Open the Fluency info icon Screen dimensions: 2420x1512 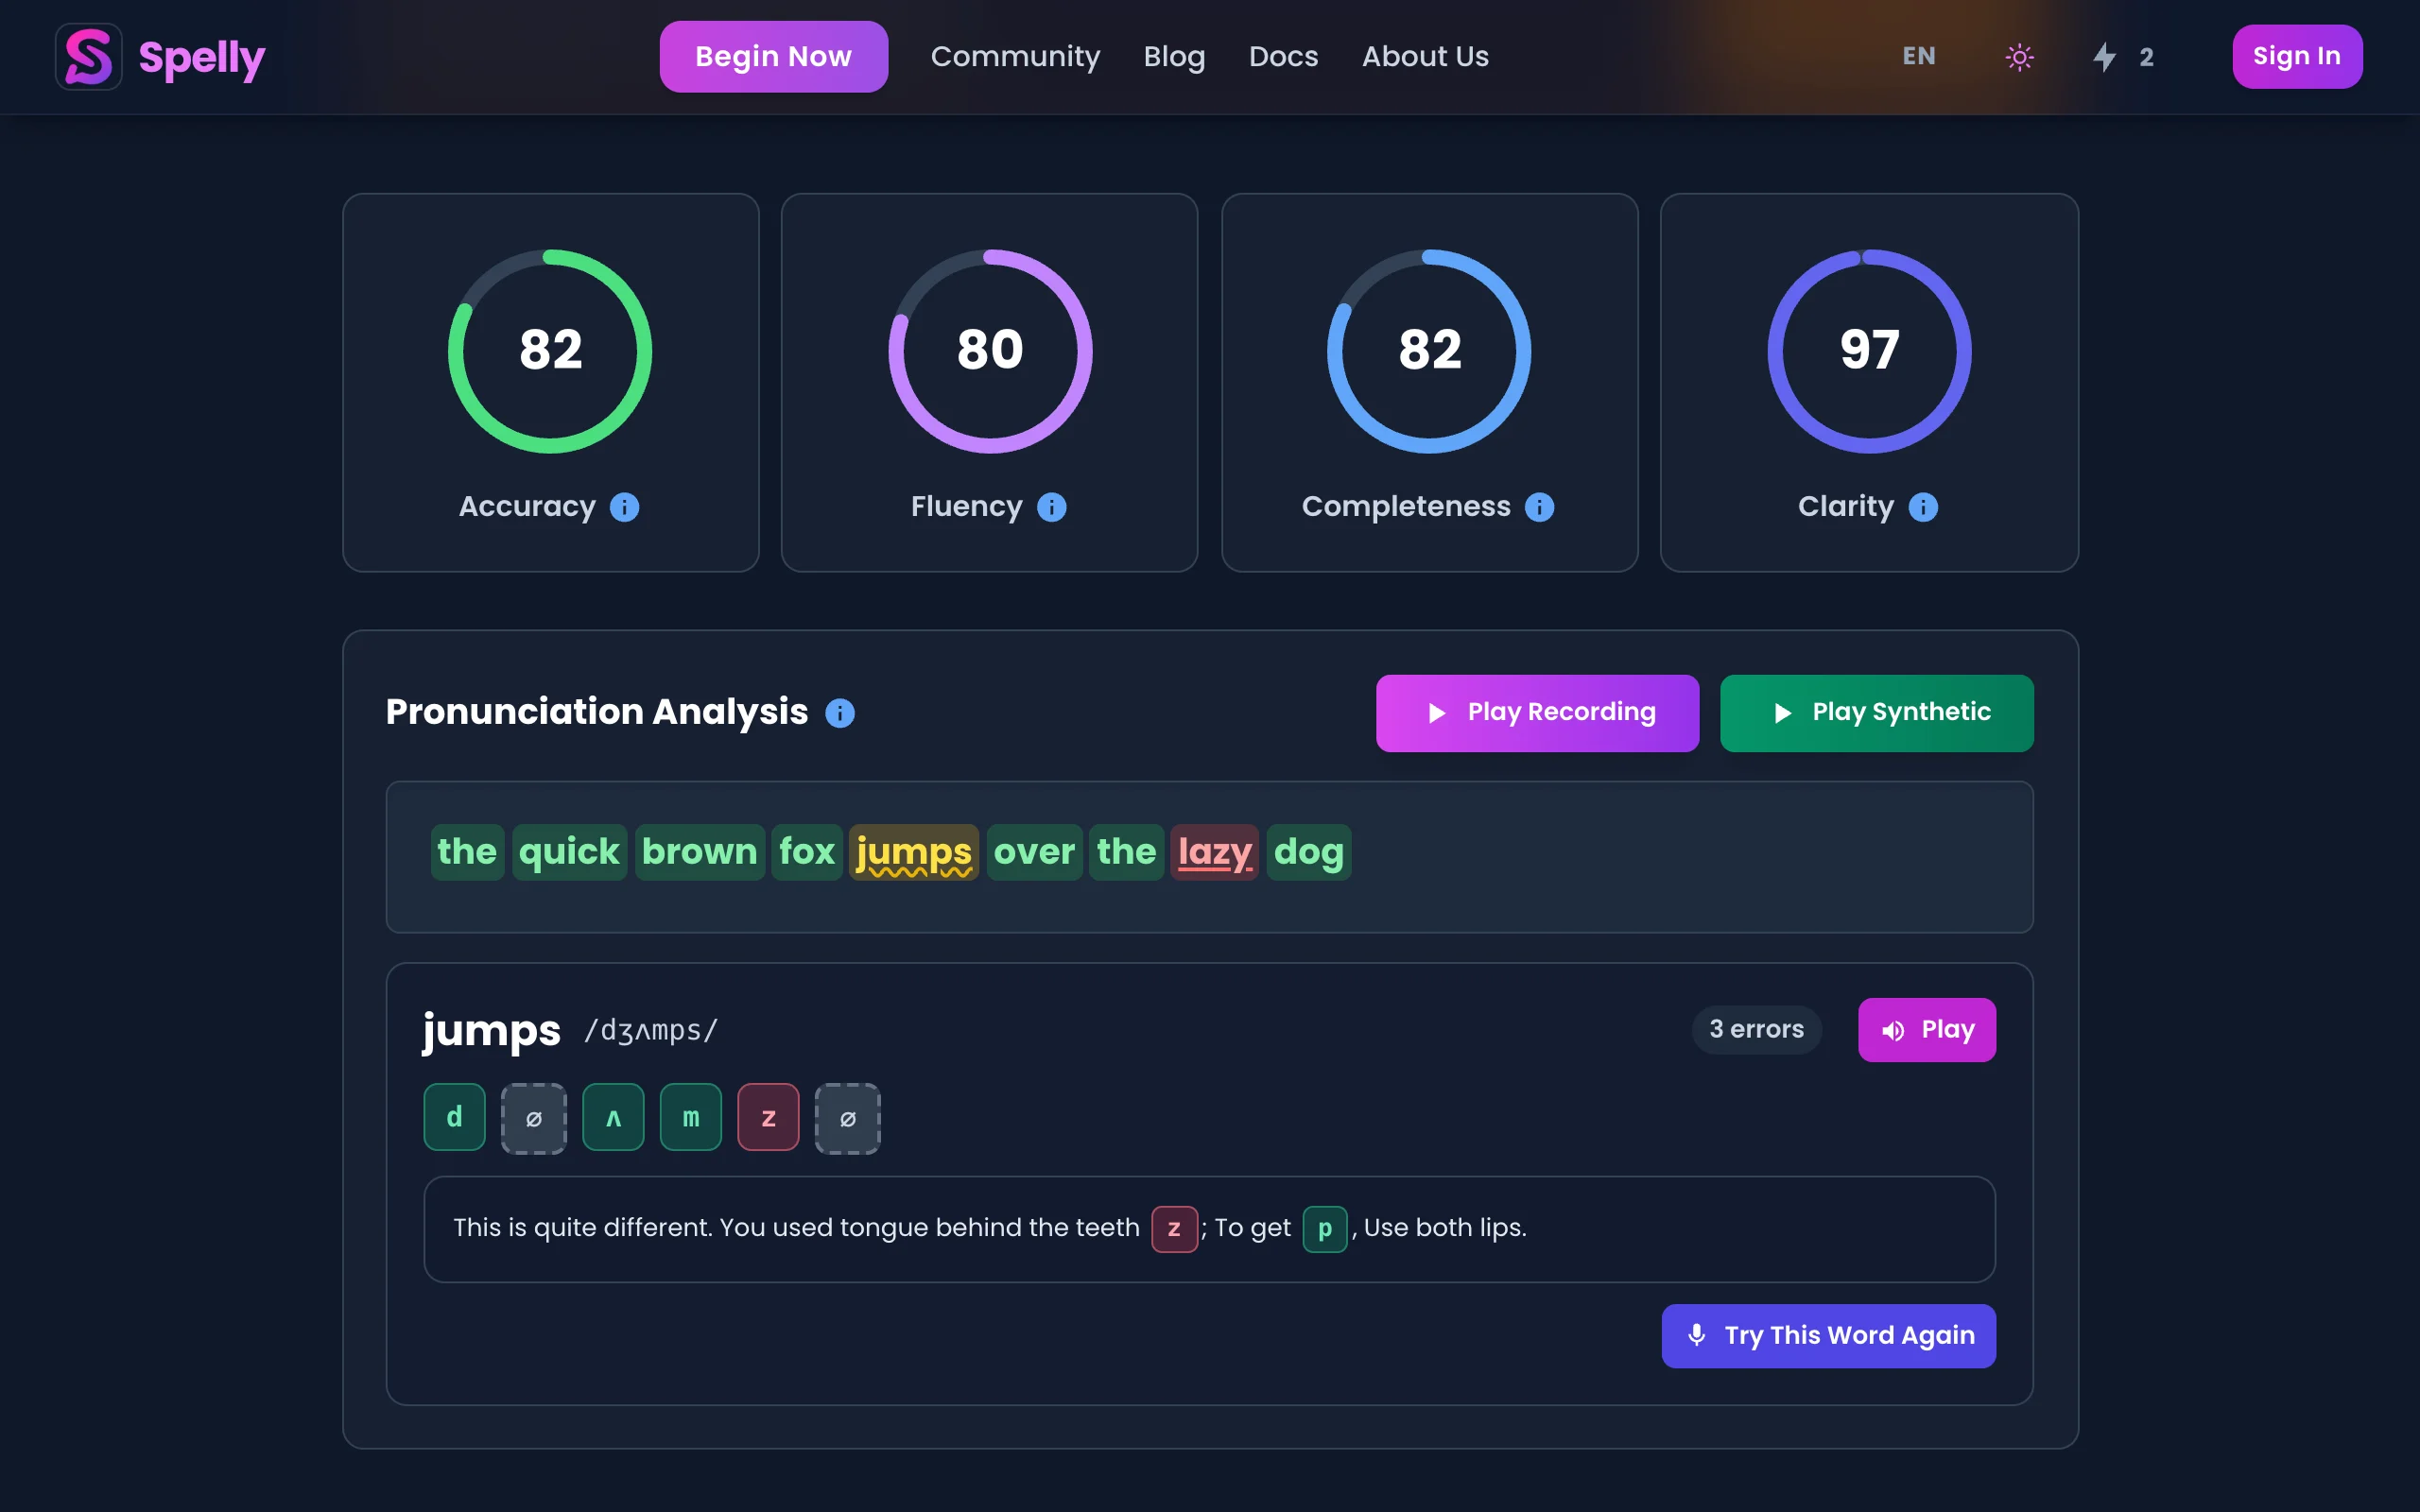pos(1051,507)
